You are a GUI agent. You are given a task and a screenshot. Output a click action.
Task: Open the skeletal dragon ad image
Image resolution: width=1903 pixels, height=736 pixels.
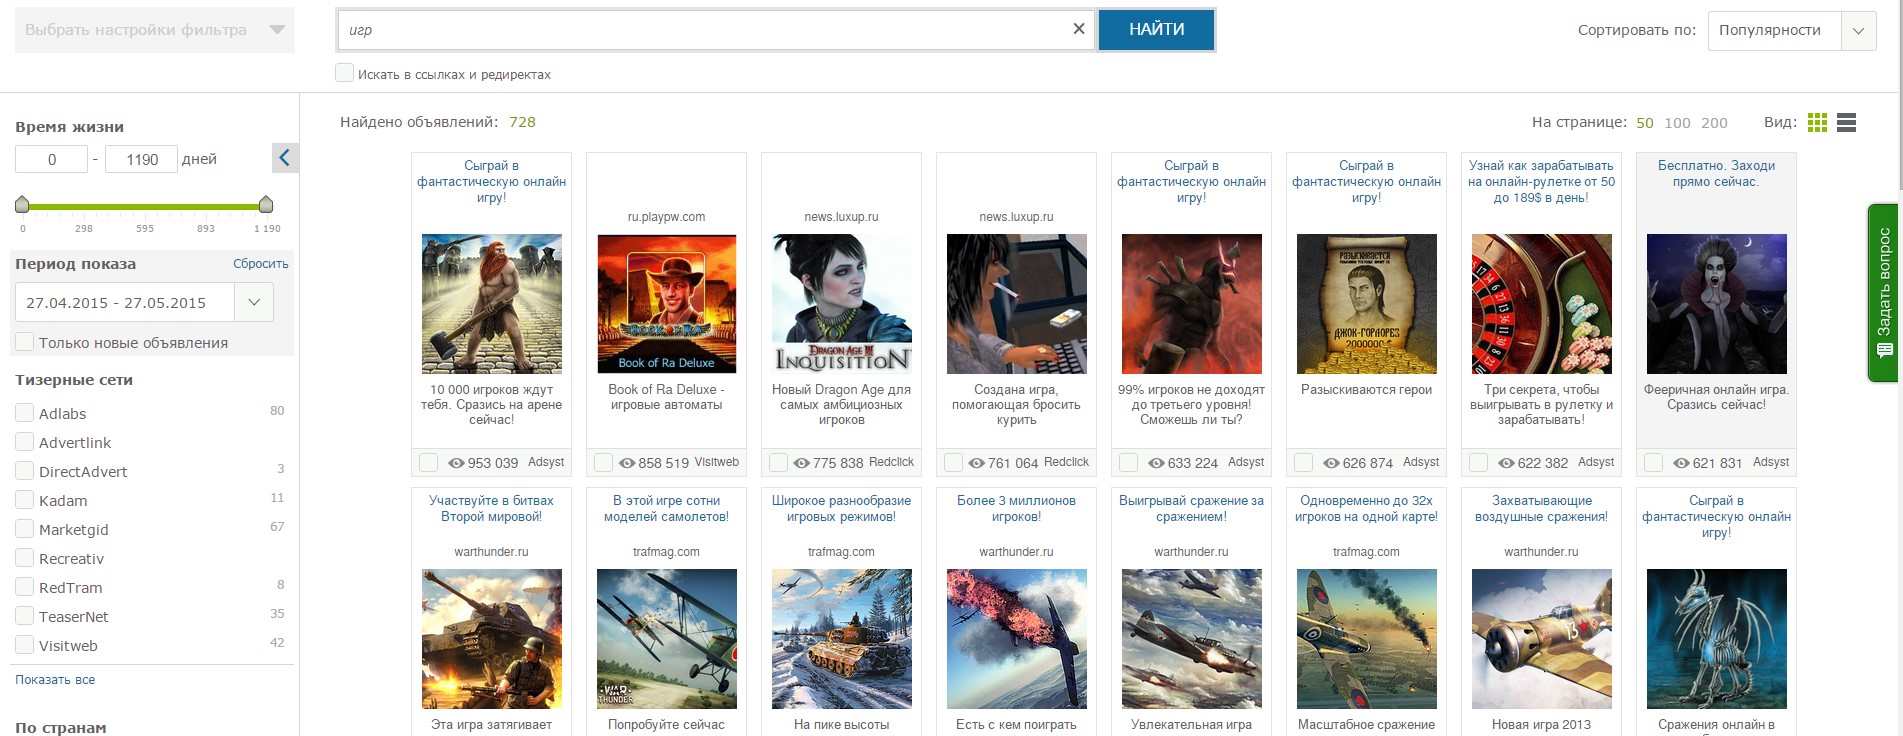1716,639
